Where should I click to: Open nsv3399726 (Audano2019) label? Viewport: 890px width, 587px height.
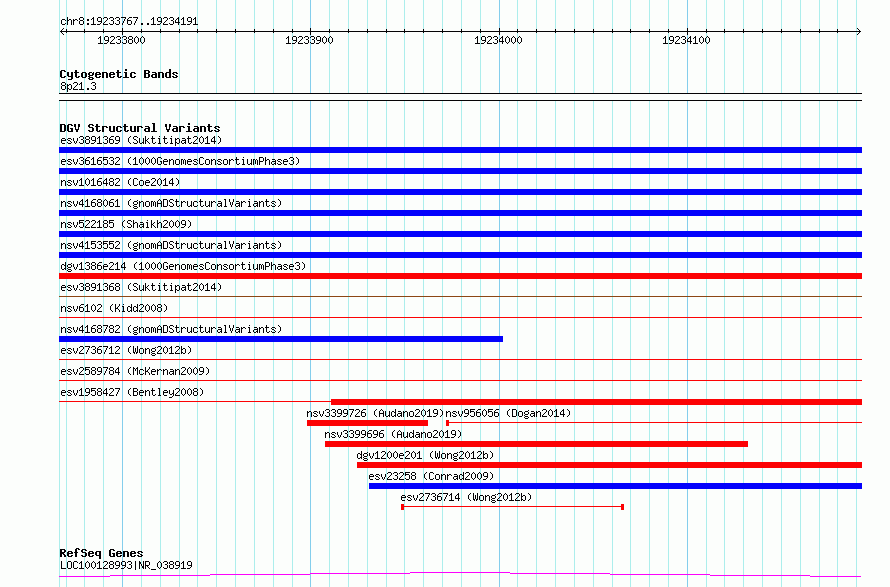pos(375,413)
